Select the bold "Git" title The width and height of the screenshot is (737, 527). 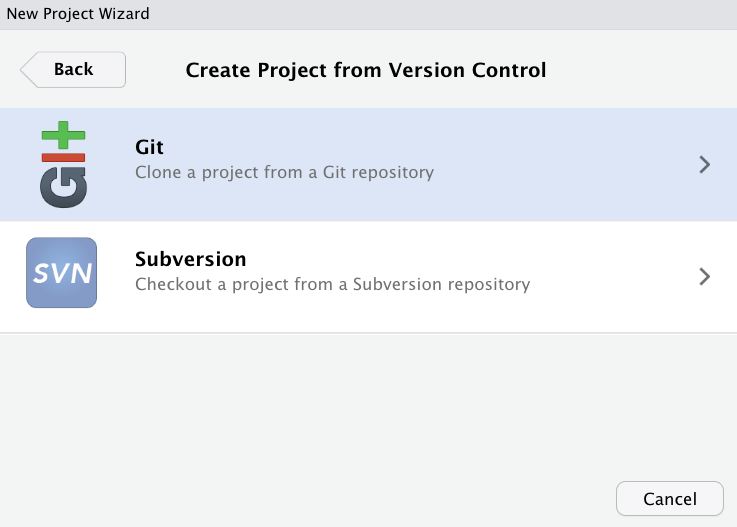(x=149, y=147)
